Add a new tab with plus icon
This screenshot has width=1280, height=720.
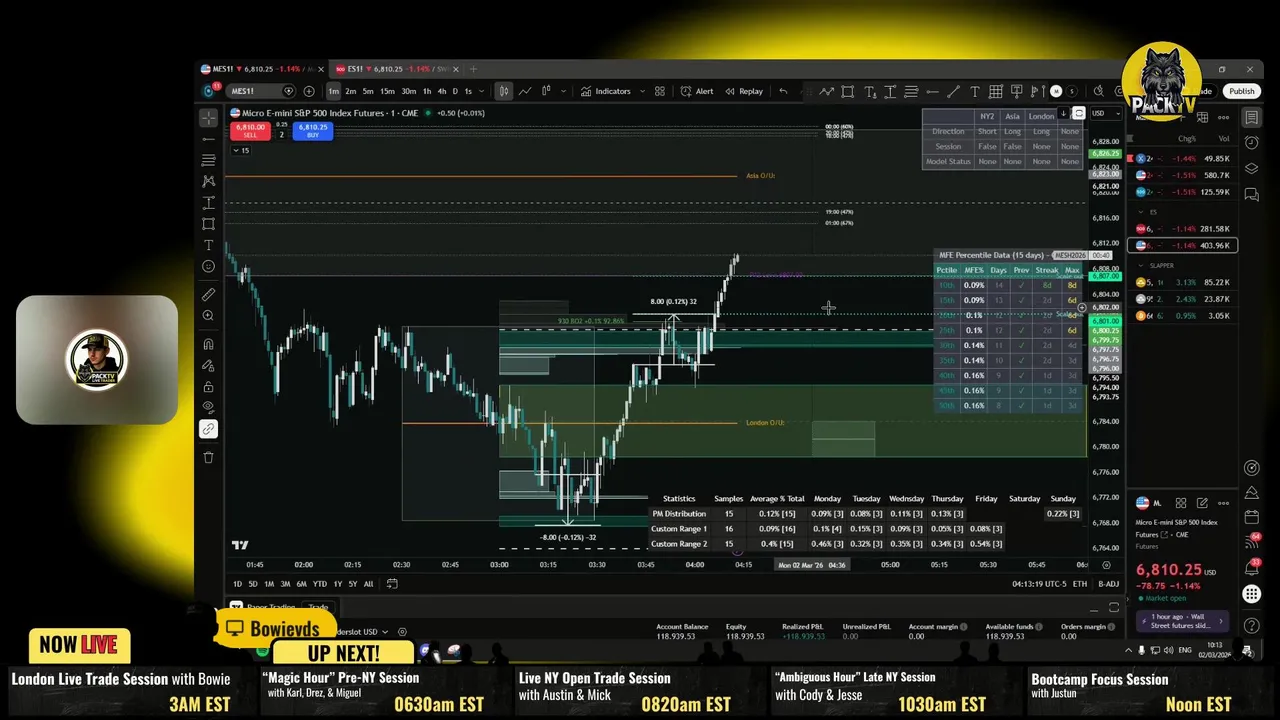coord(473,69)
